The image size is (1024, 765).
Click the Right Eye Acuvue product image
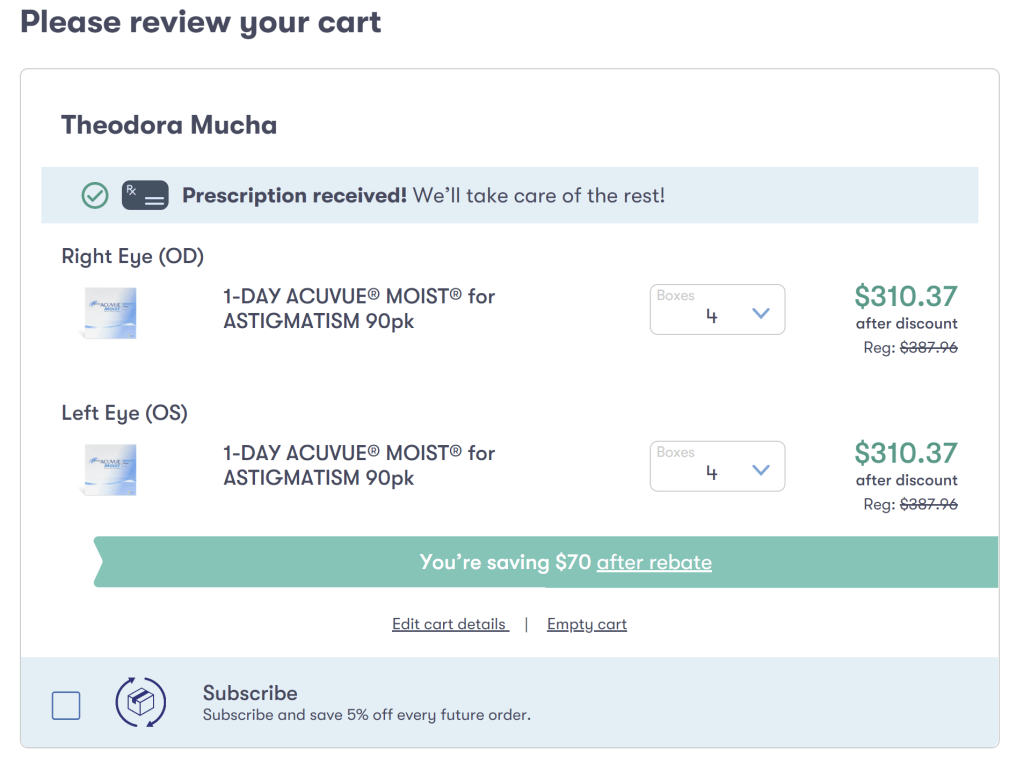[x=109, y=311]
